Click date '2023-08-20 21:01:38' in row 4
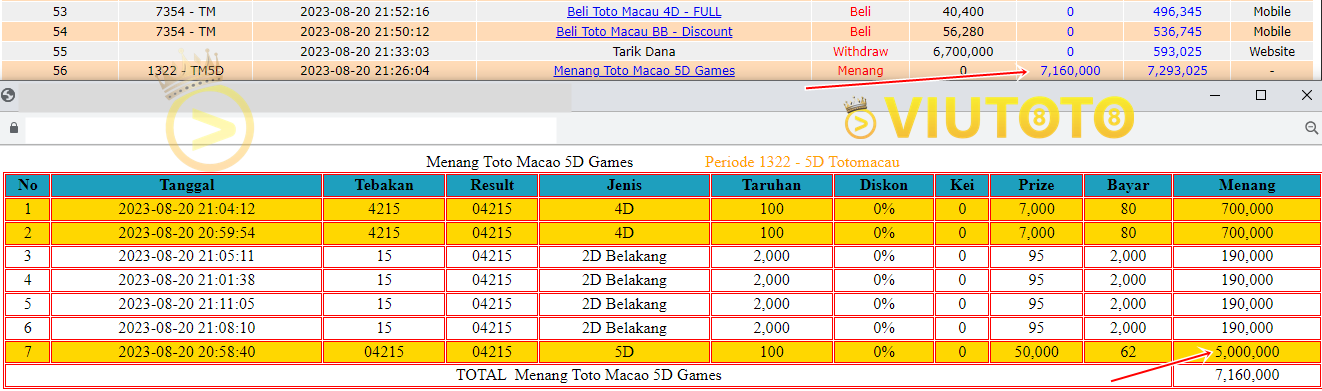Screen dimensions: 1322x391 pos(187,280)
